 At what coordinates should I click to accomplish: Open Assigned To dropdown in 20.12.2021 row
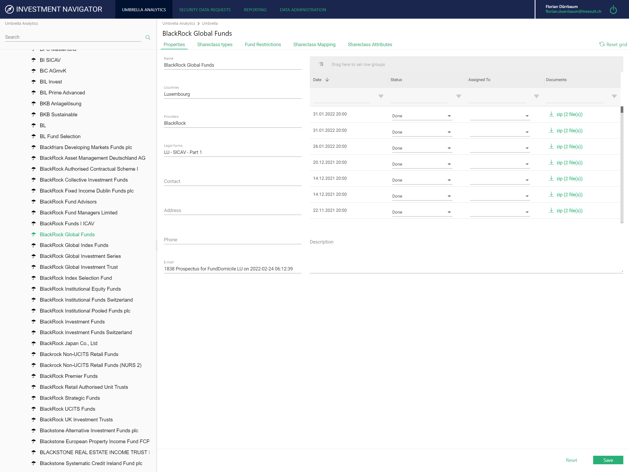pyautogui.click(x=500, y=164)
